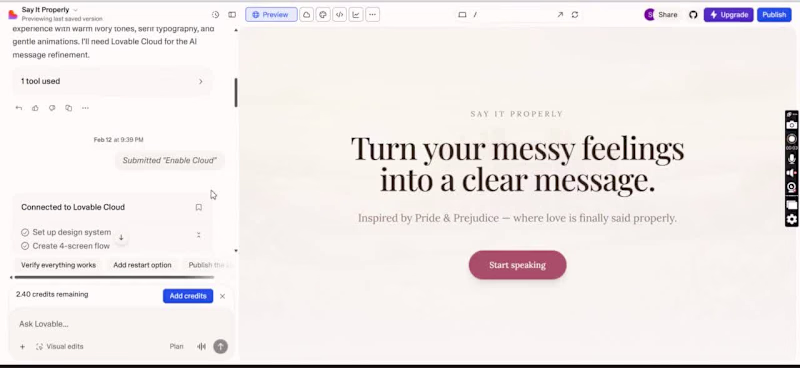Click Start speaking in the preview
Image resolution: width=800 pixels, height=368 pixels.
517,265
